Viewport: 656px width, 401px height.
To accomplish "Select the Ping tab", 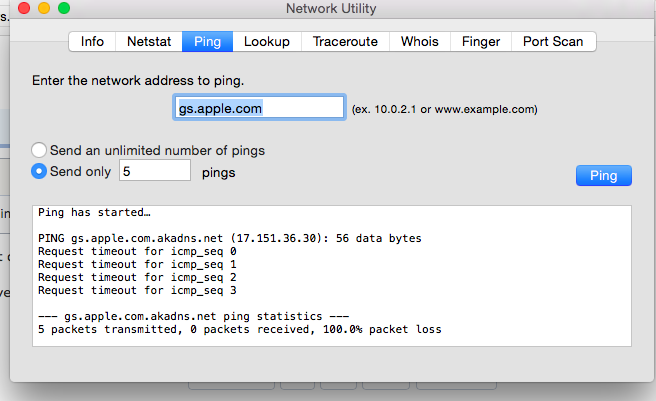I will pyautogui.click(x=208, y=41).
